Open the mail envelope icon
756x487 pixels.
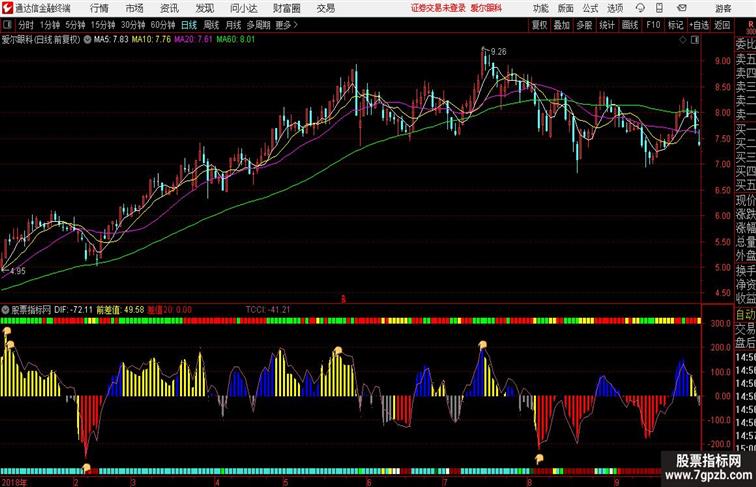pyautogui.click(x=682, y=8)
